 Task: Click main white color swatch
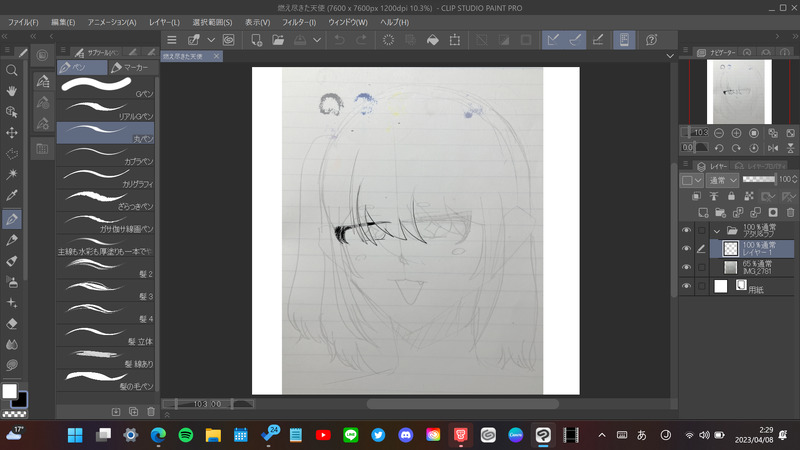pyautogui.click(x=9, y=391)
